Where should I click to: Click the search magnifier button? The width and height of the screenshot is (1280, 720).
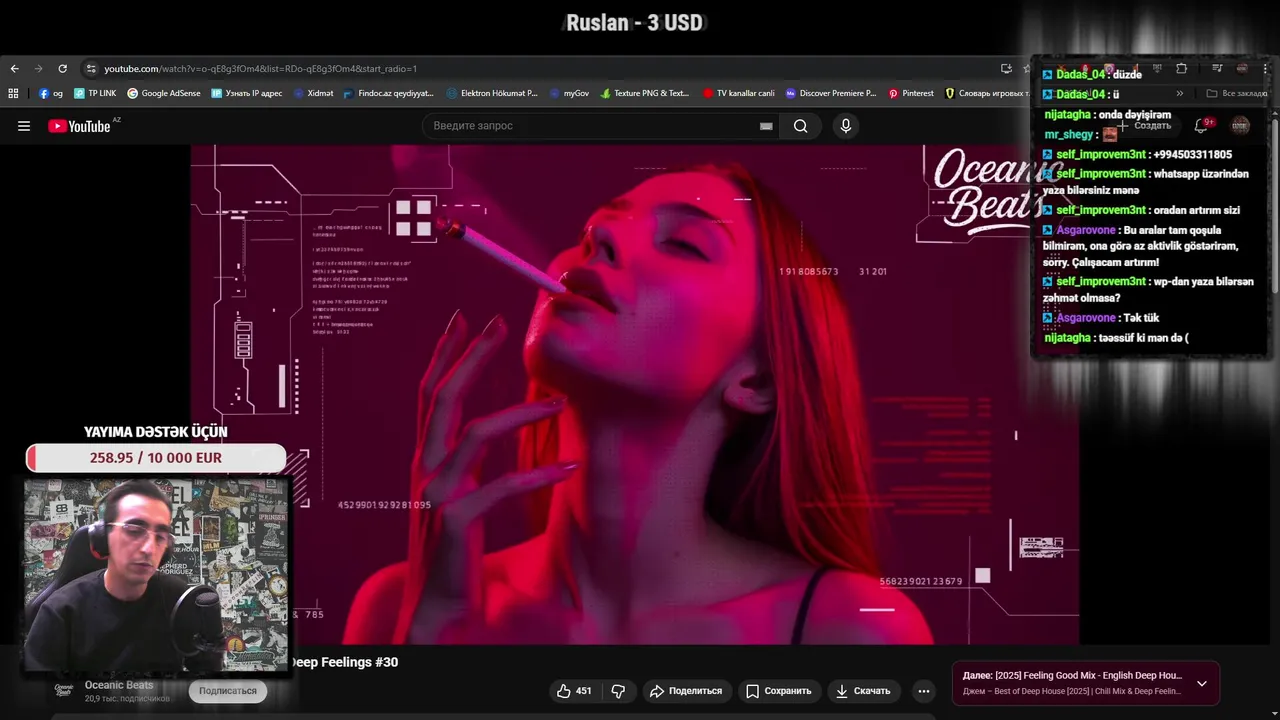[801, 126]
